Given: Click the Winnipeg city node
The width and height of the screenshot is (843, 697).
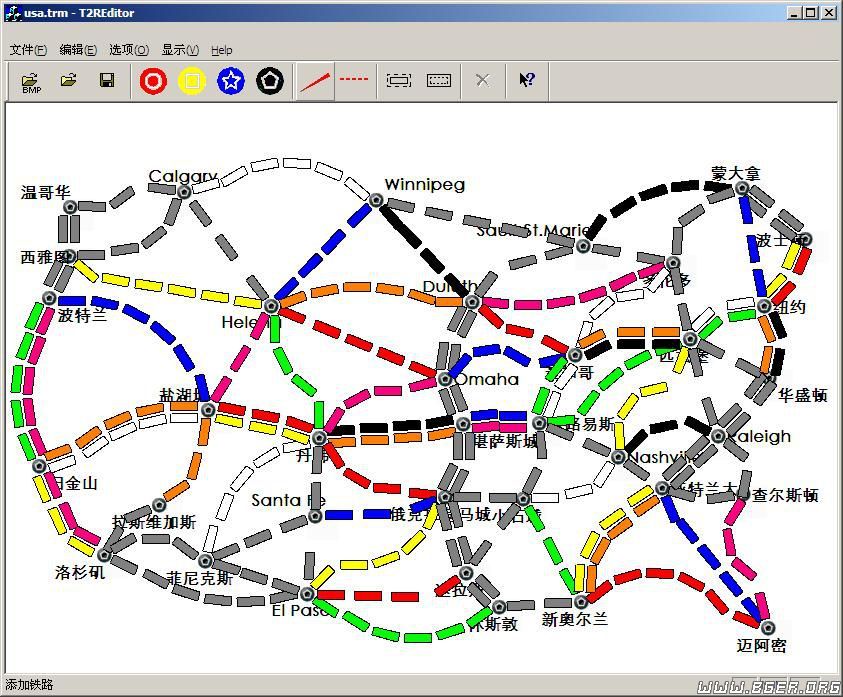Looking at the screenshot, I should 376,200.
